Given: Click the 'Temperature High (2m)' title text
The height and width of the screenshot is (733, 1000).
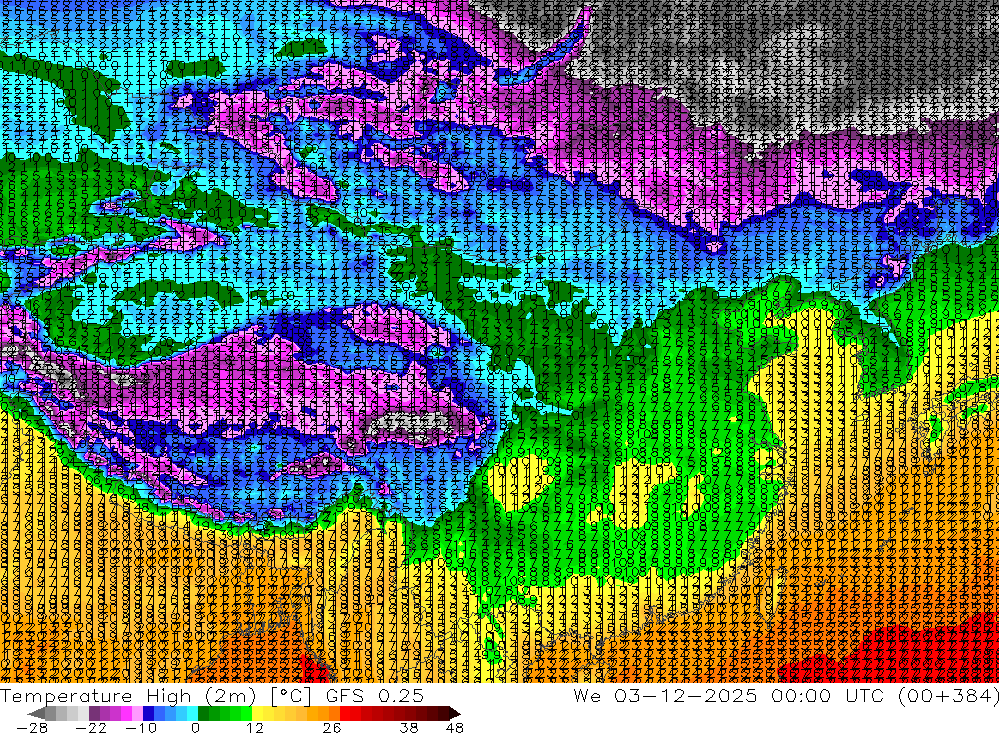Looking at the screenshot, I should click(128, 695).
